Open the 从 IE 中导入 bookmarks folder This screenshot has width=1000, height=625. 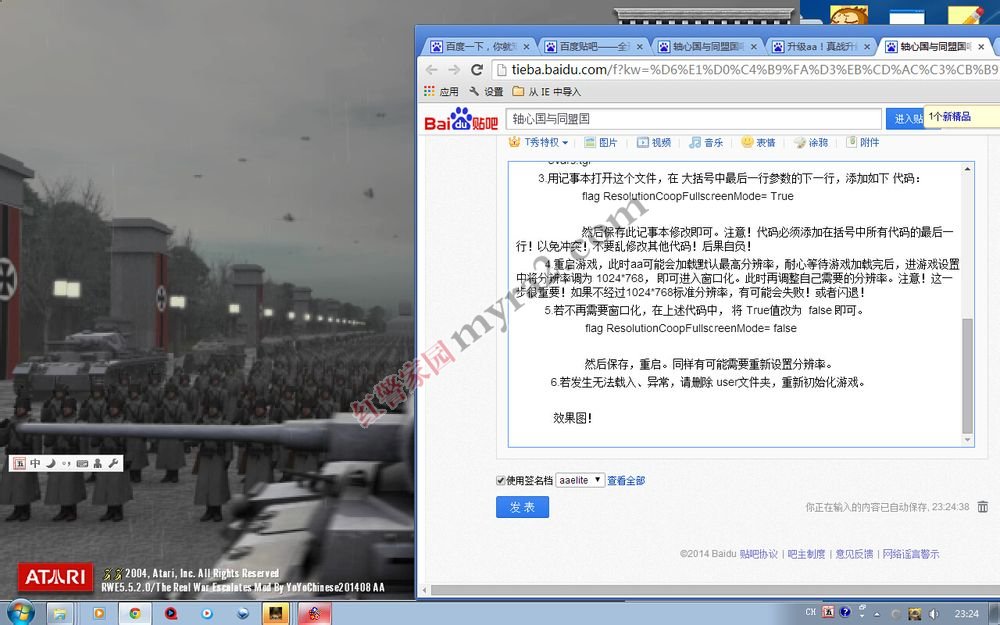click(547, 91)
